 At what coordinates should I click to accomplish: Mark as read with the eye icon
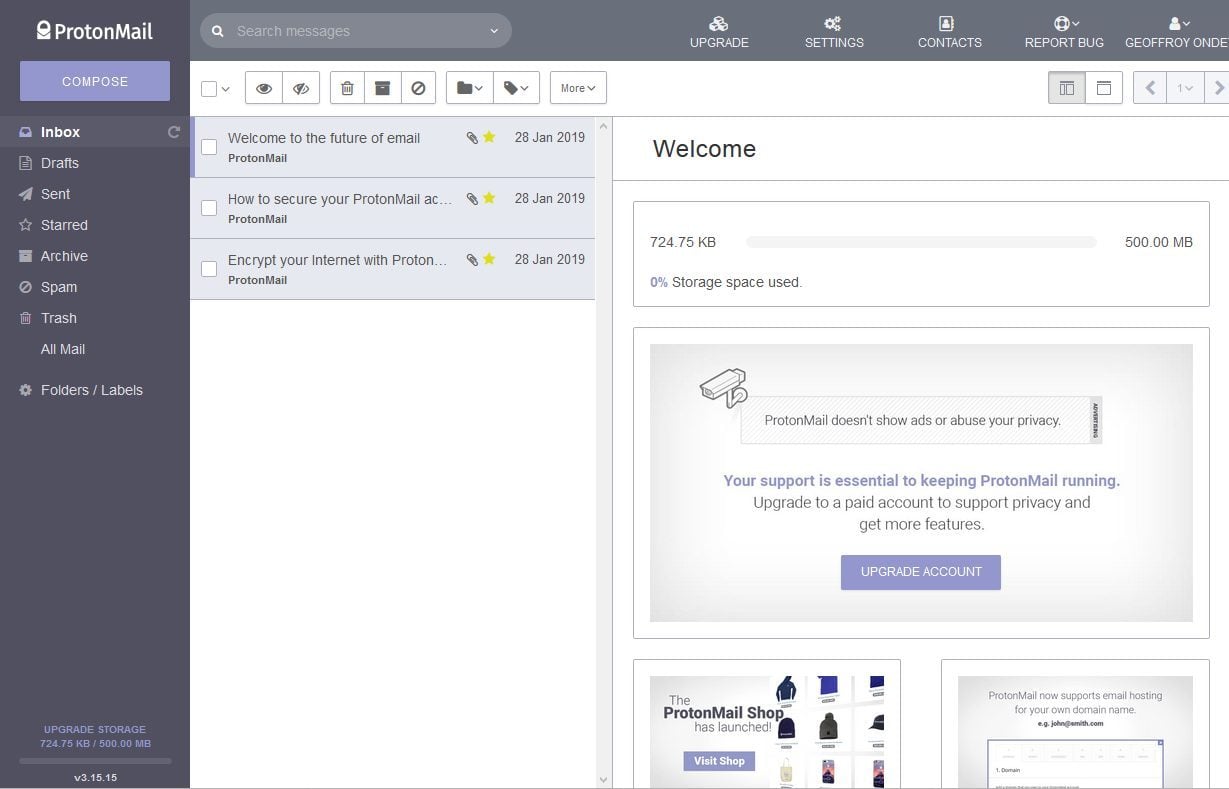(x=264, y=88)
